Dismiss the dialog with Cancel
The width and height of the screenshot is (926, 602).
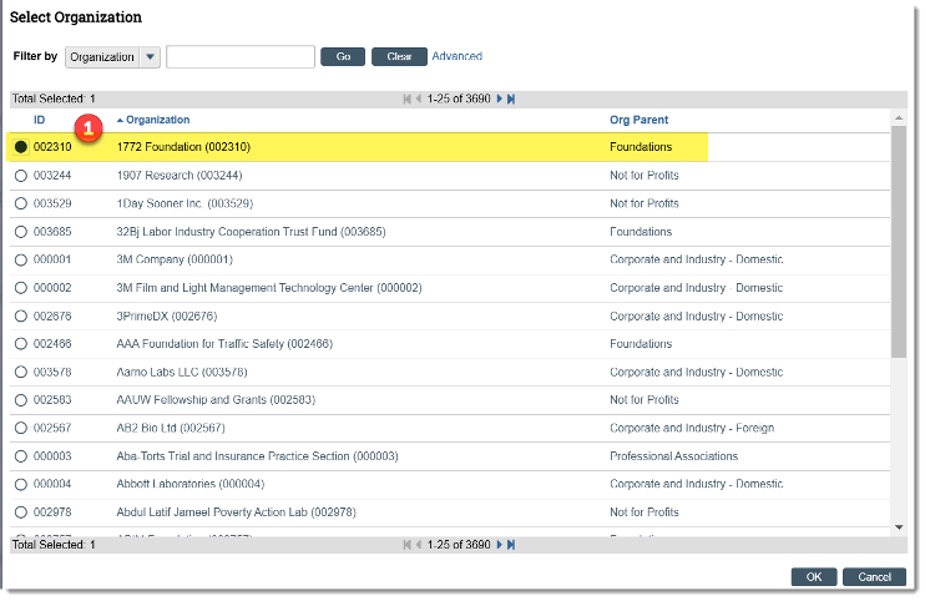click(874, 577)
